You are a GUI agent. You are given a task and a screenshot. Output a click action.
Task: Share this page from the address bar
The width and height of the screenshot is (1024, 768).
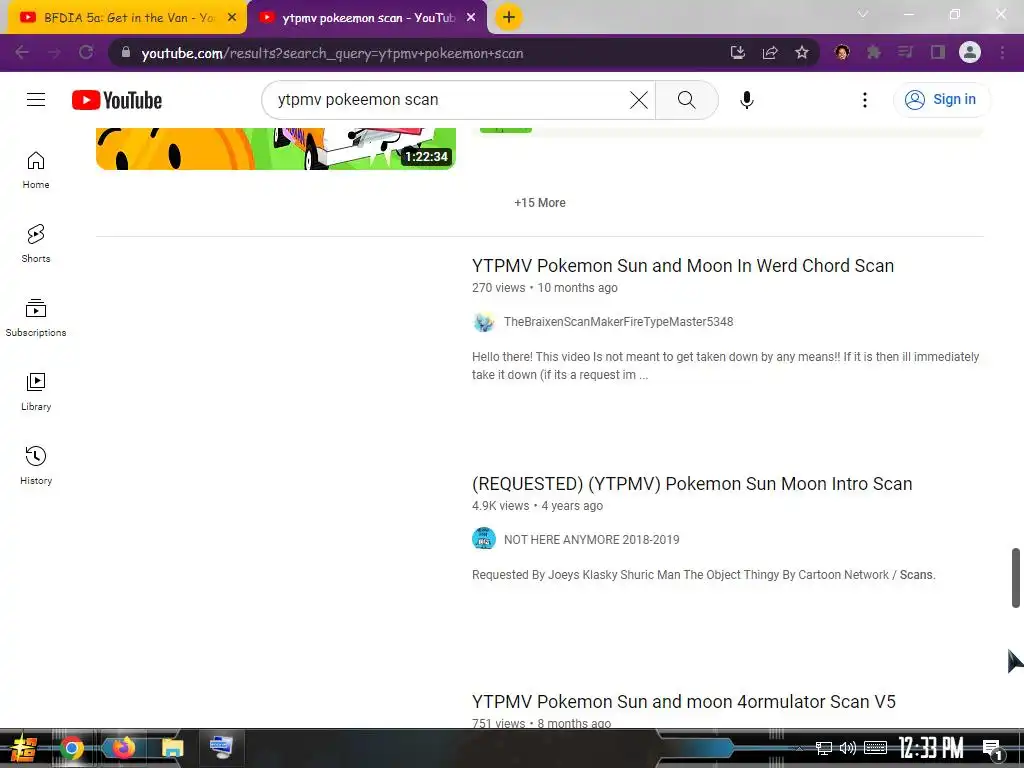pyautogui.click(x=770, y=52)
